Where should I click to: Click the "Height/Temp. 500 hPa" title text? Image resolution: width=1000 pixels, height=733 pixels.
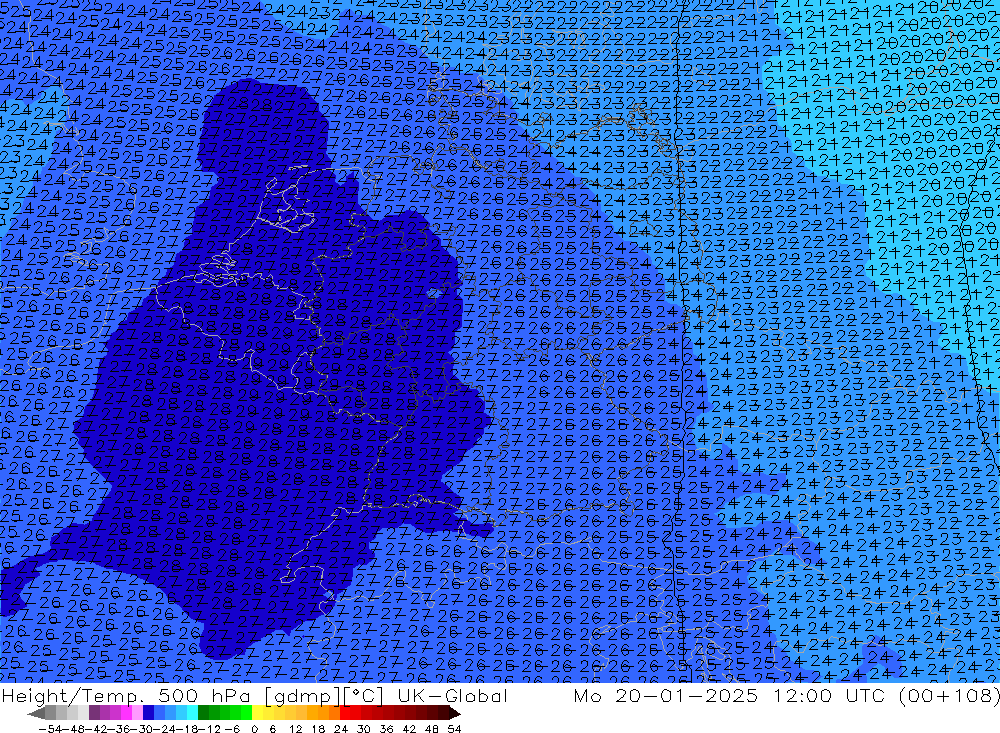(124, 695)
